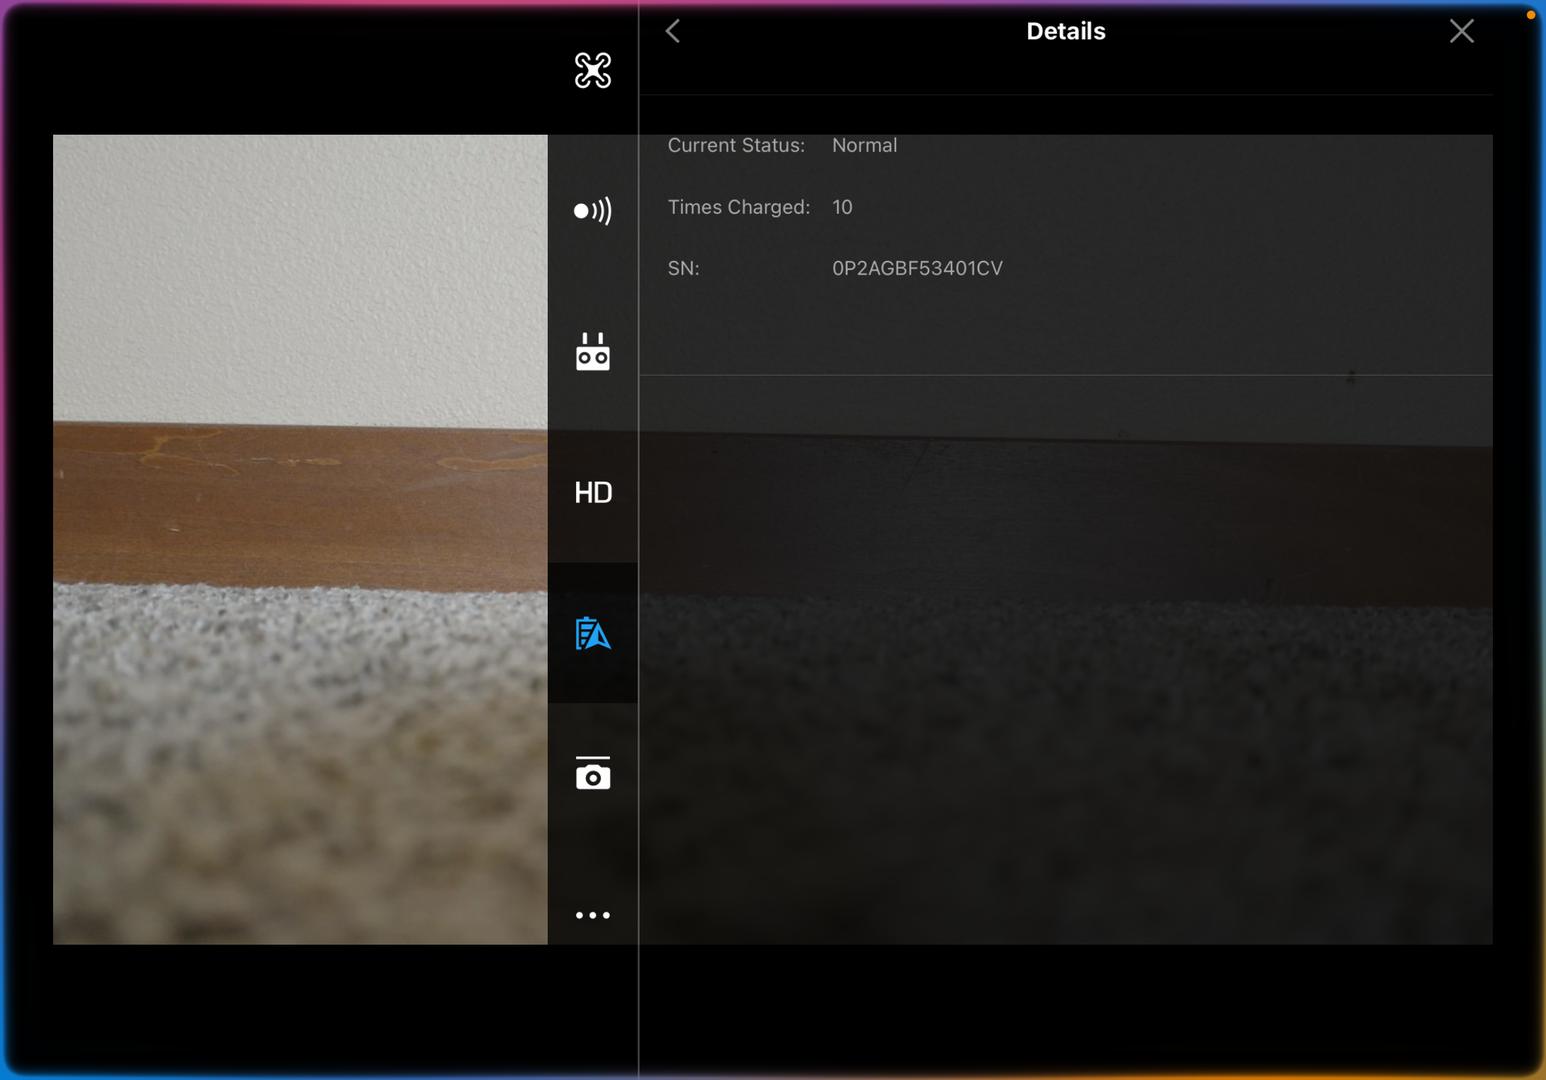
Task: Open visual navigation sensor settings
Action: (593, 211)
